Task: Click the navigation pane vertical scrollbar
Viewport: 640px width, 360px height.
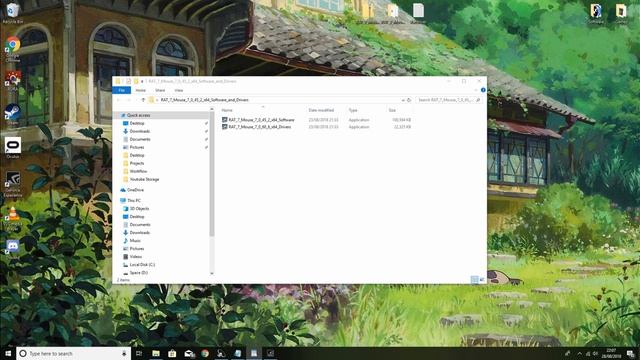Action: [212, 174]
